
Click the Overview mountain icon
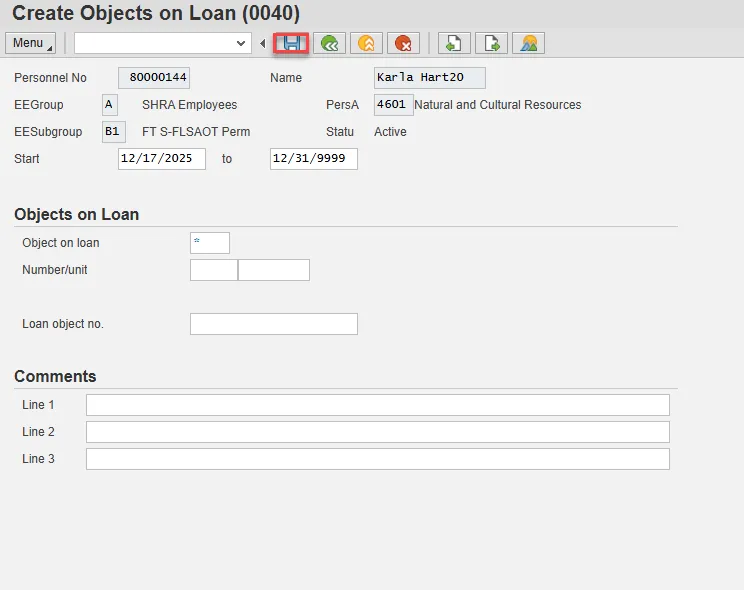(x=528, y=43)
